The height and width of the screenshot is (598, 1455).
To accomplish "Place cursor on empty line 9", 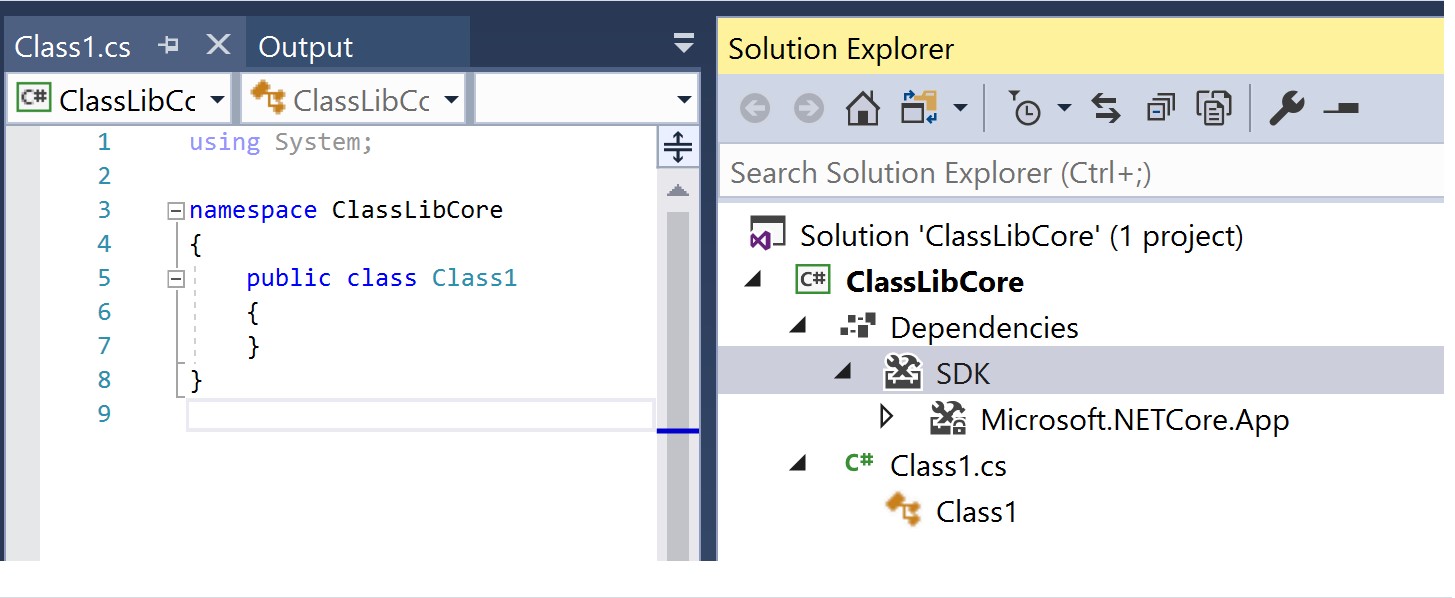I will coord(420,414).
